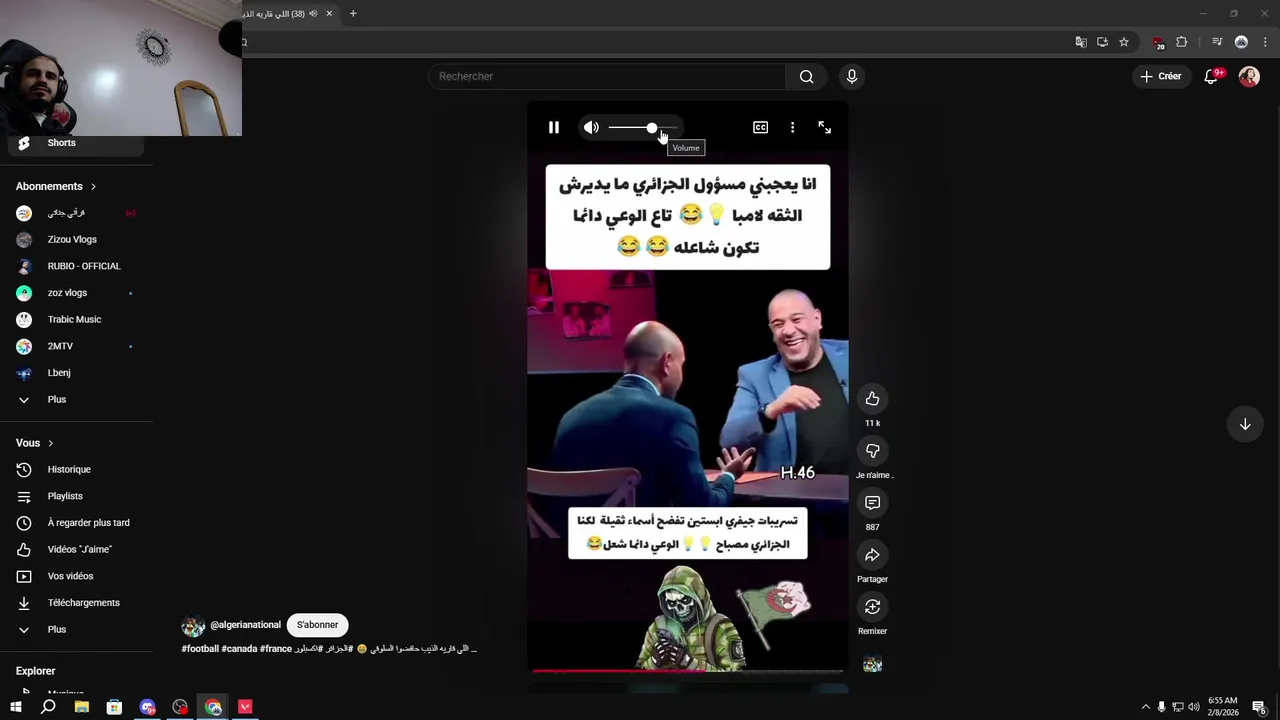The image size is (1280, 720).
Task: Click the #football hashtag
Action: pyautogui.click(x=200, y=649)
